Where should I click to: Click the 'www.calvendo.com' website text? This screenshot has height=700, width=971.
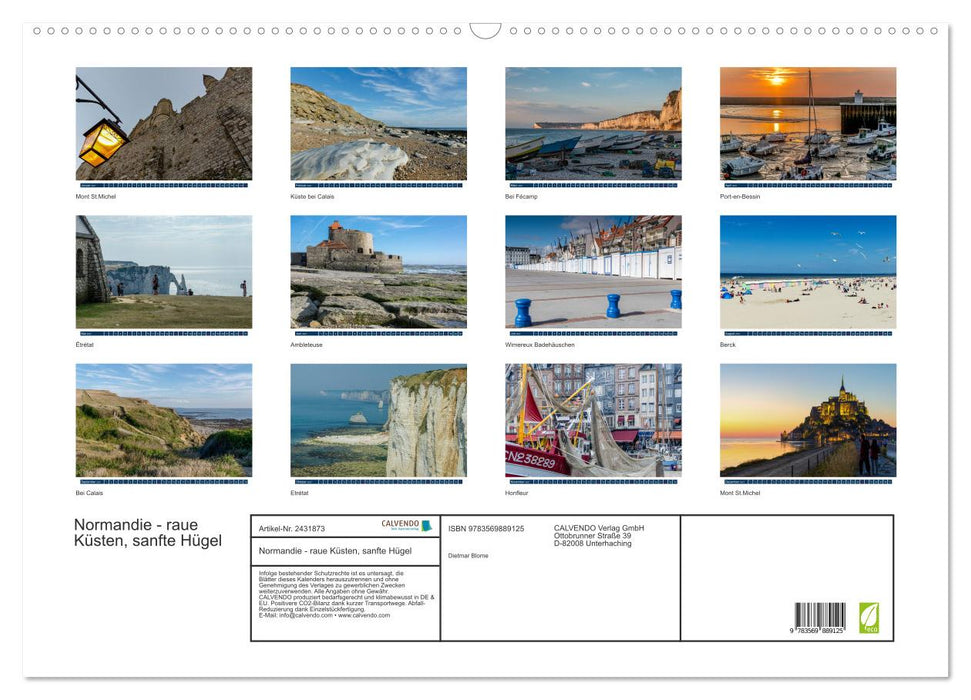(364, 615)
